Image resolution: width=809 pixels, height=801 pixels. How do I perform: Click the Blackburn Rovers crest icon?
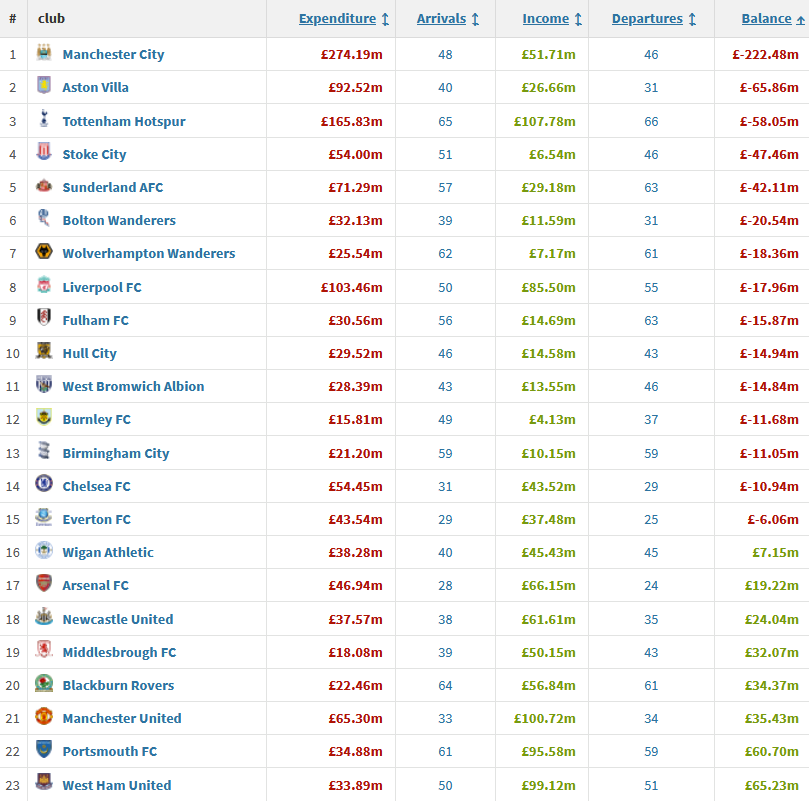[x=44, y=683]
